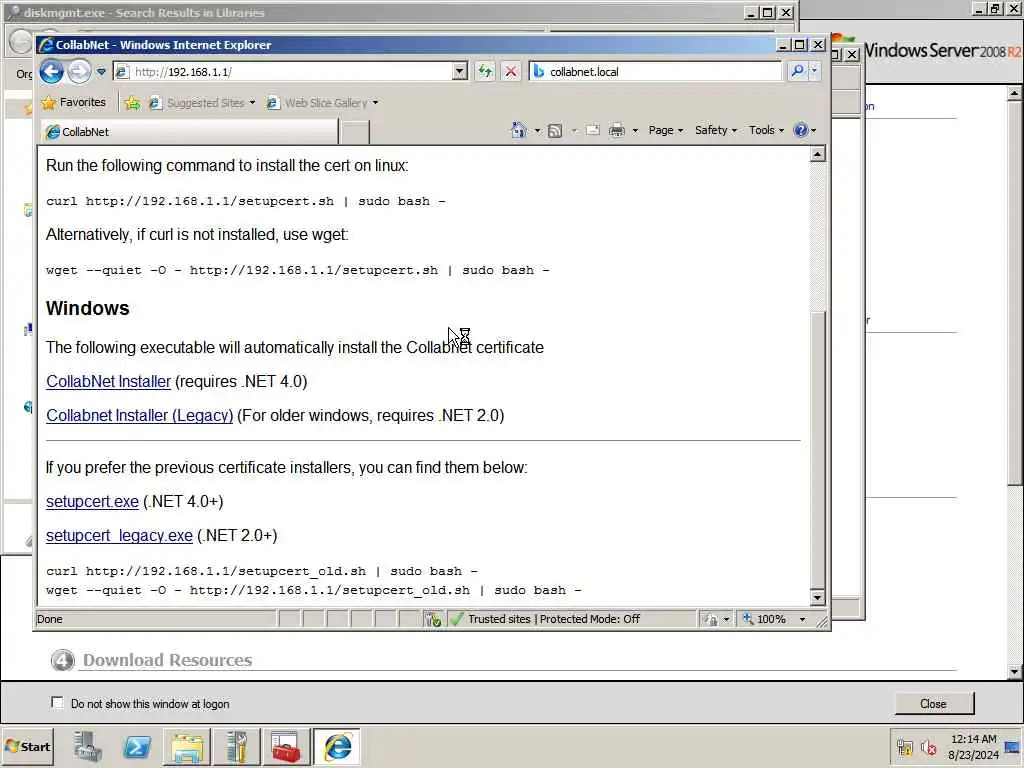Download setupcert.exe link
This screenshot has width=1024, height=768.
pyautogui.click(x=92, y=502)
